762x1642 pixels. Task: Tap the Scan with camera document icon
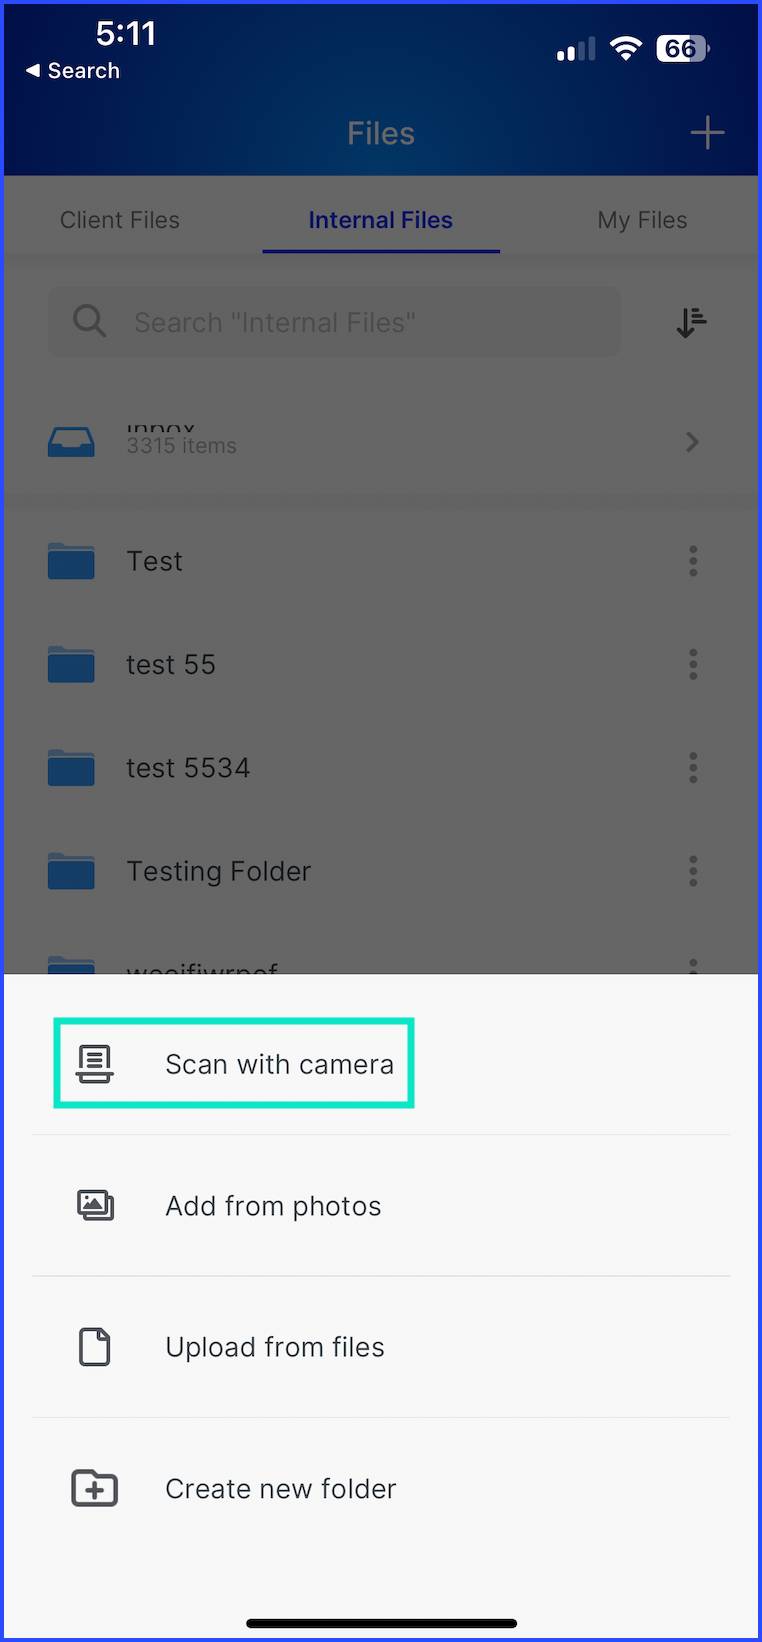[x=95, y=1064]
